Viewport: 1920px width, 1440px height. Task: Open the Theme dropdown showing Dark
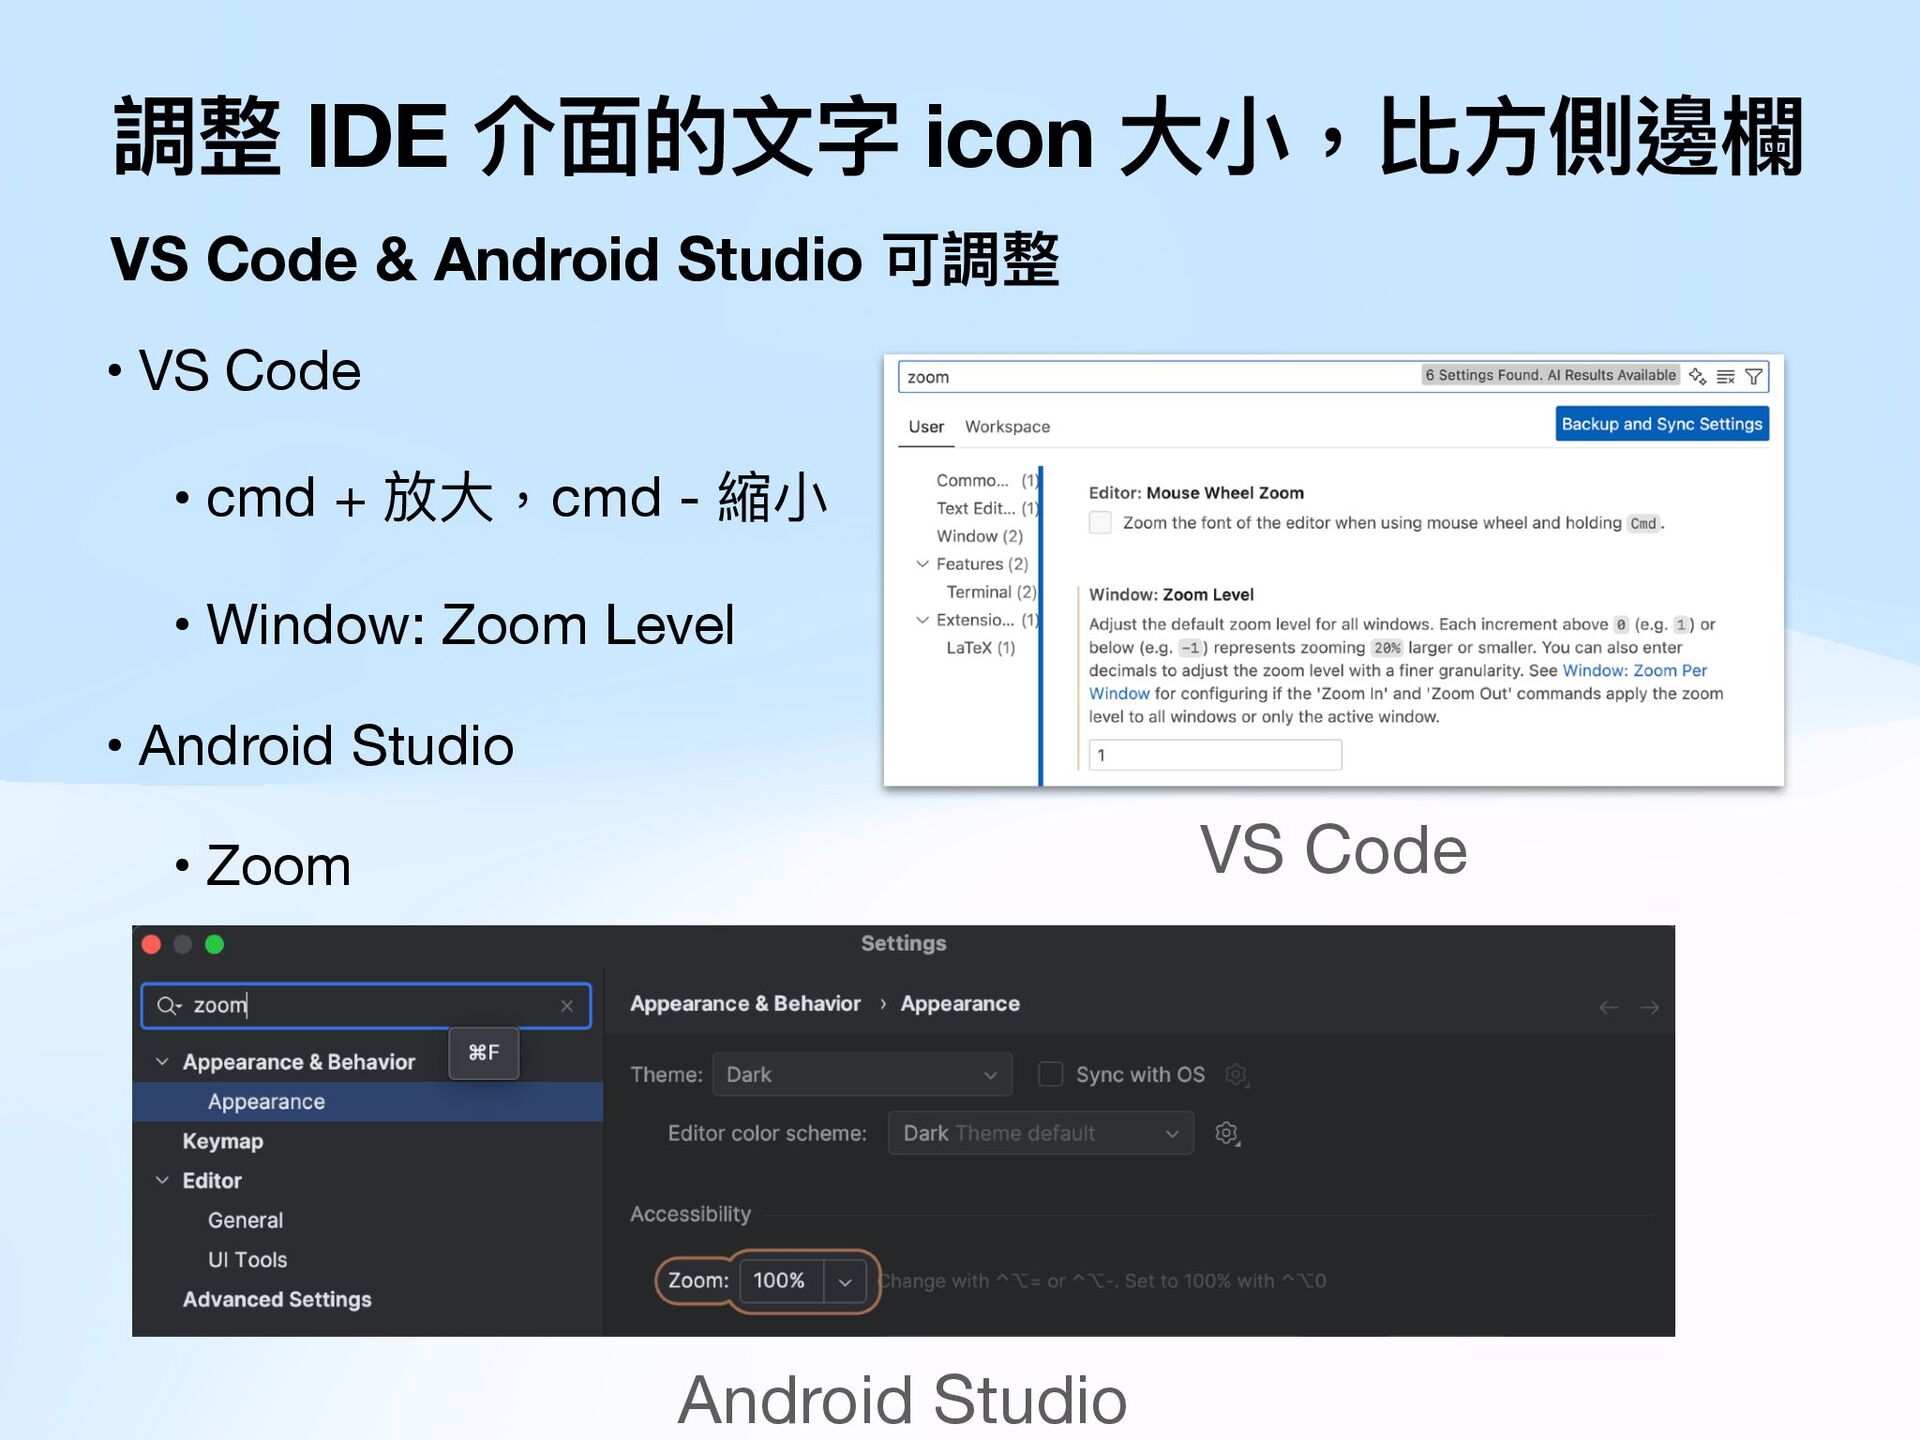862,1074
